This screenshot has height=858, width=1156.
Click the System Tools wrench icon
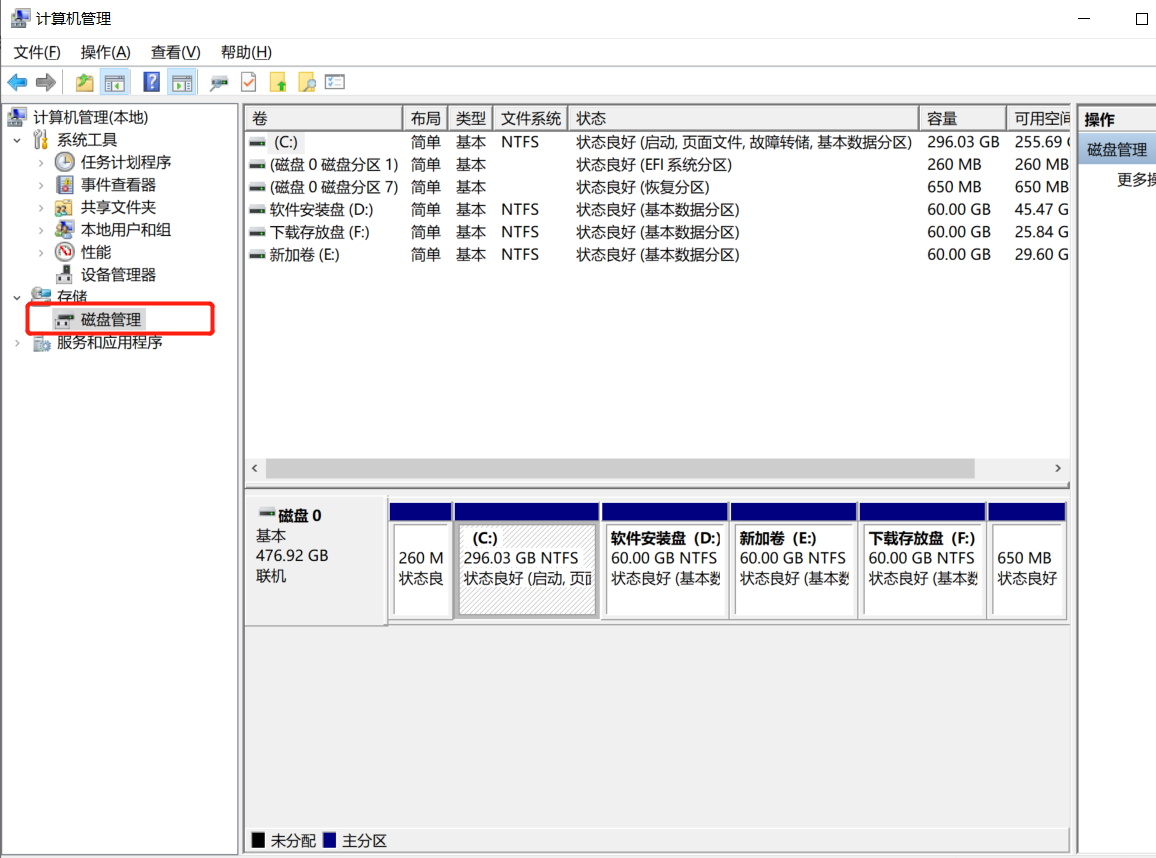tap(41, 139)
